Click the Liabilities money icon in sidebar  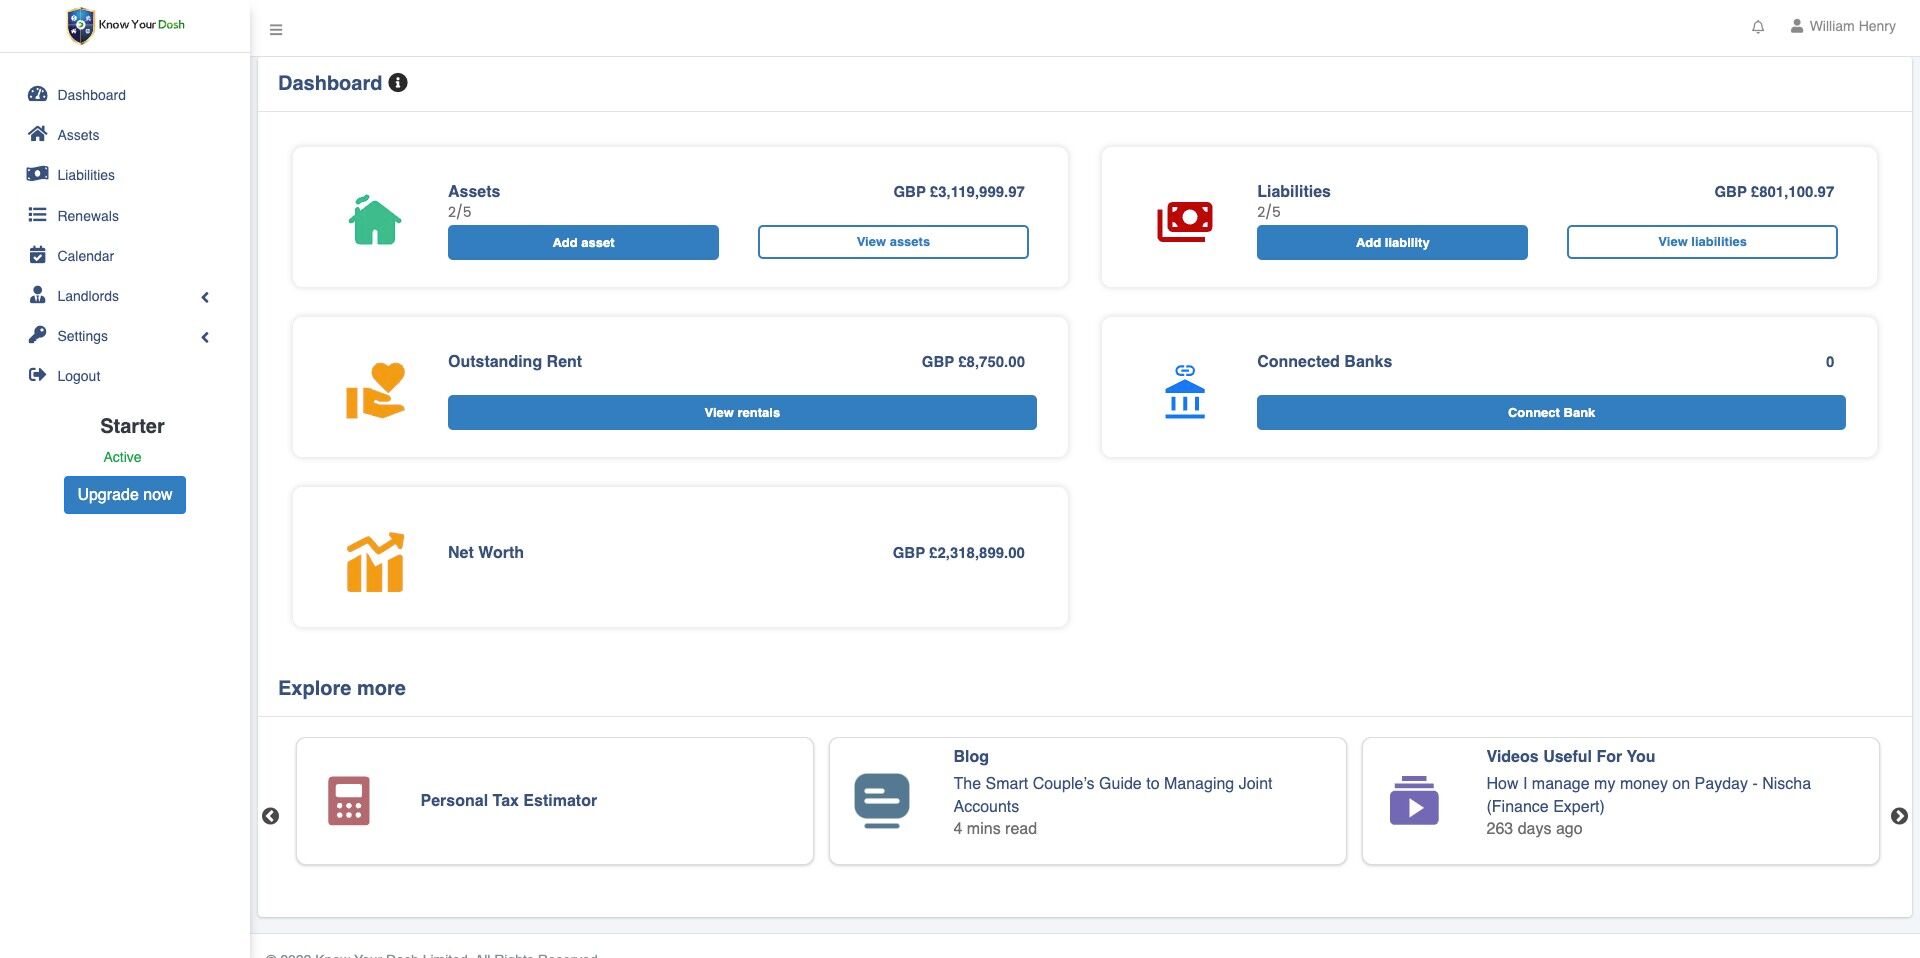point(38,174)
